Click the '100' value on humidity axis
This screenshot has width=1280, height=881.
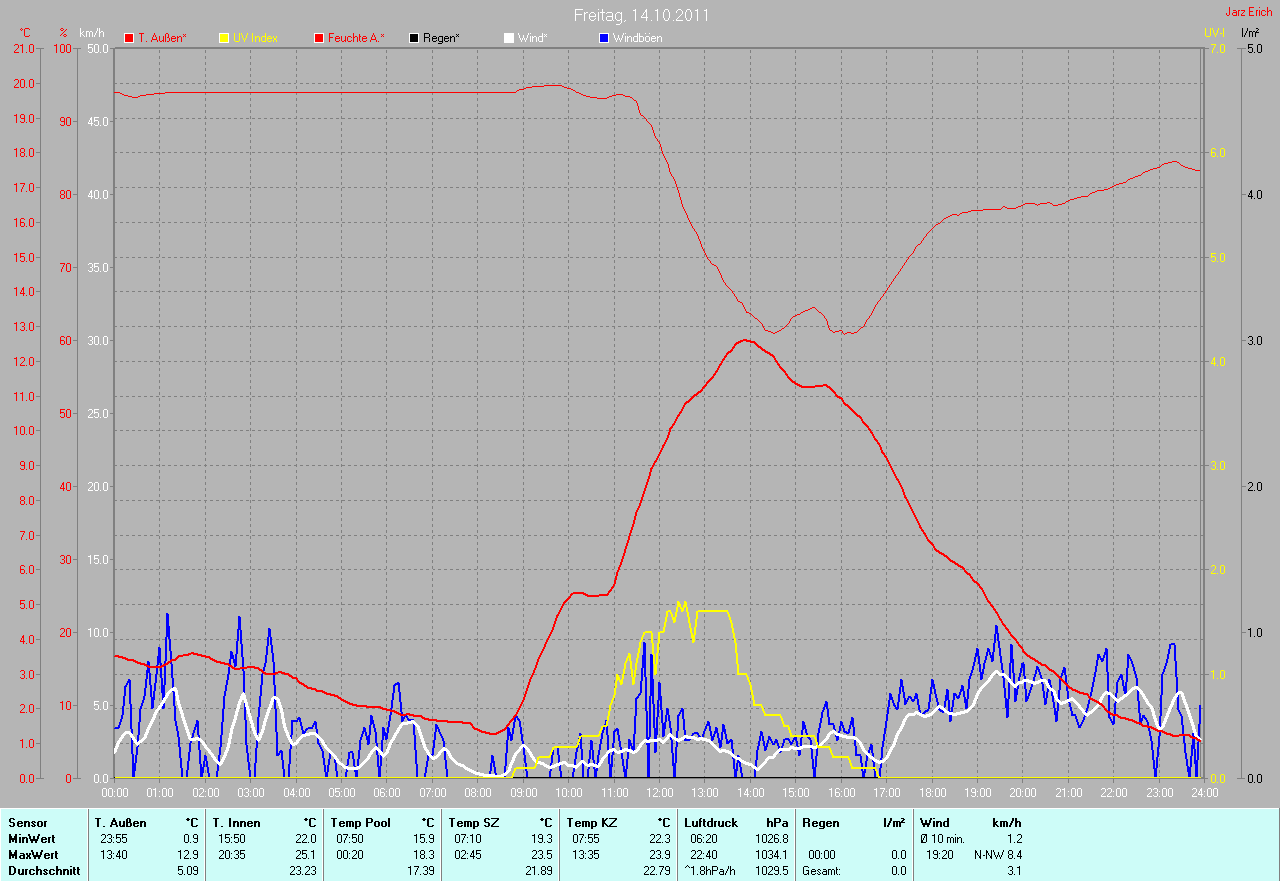64,48
